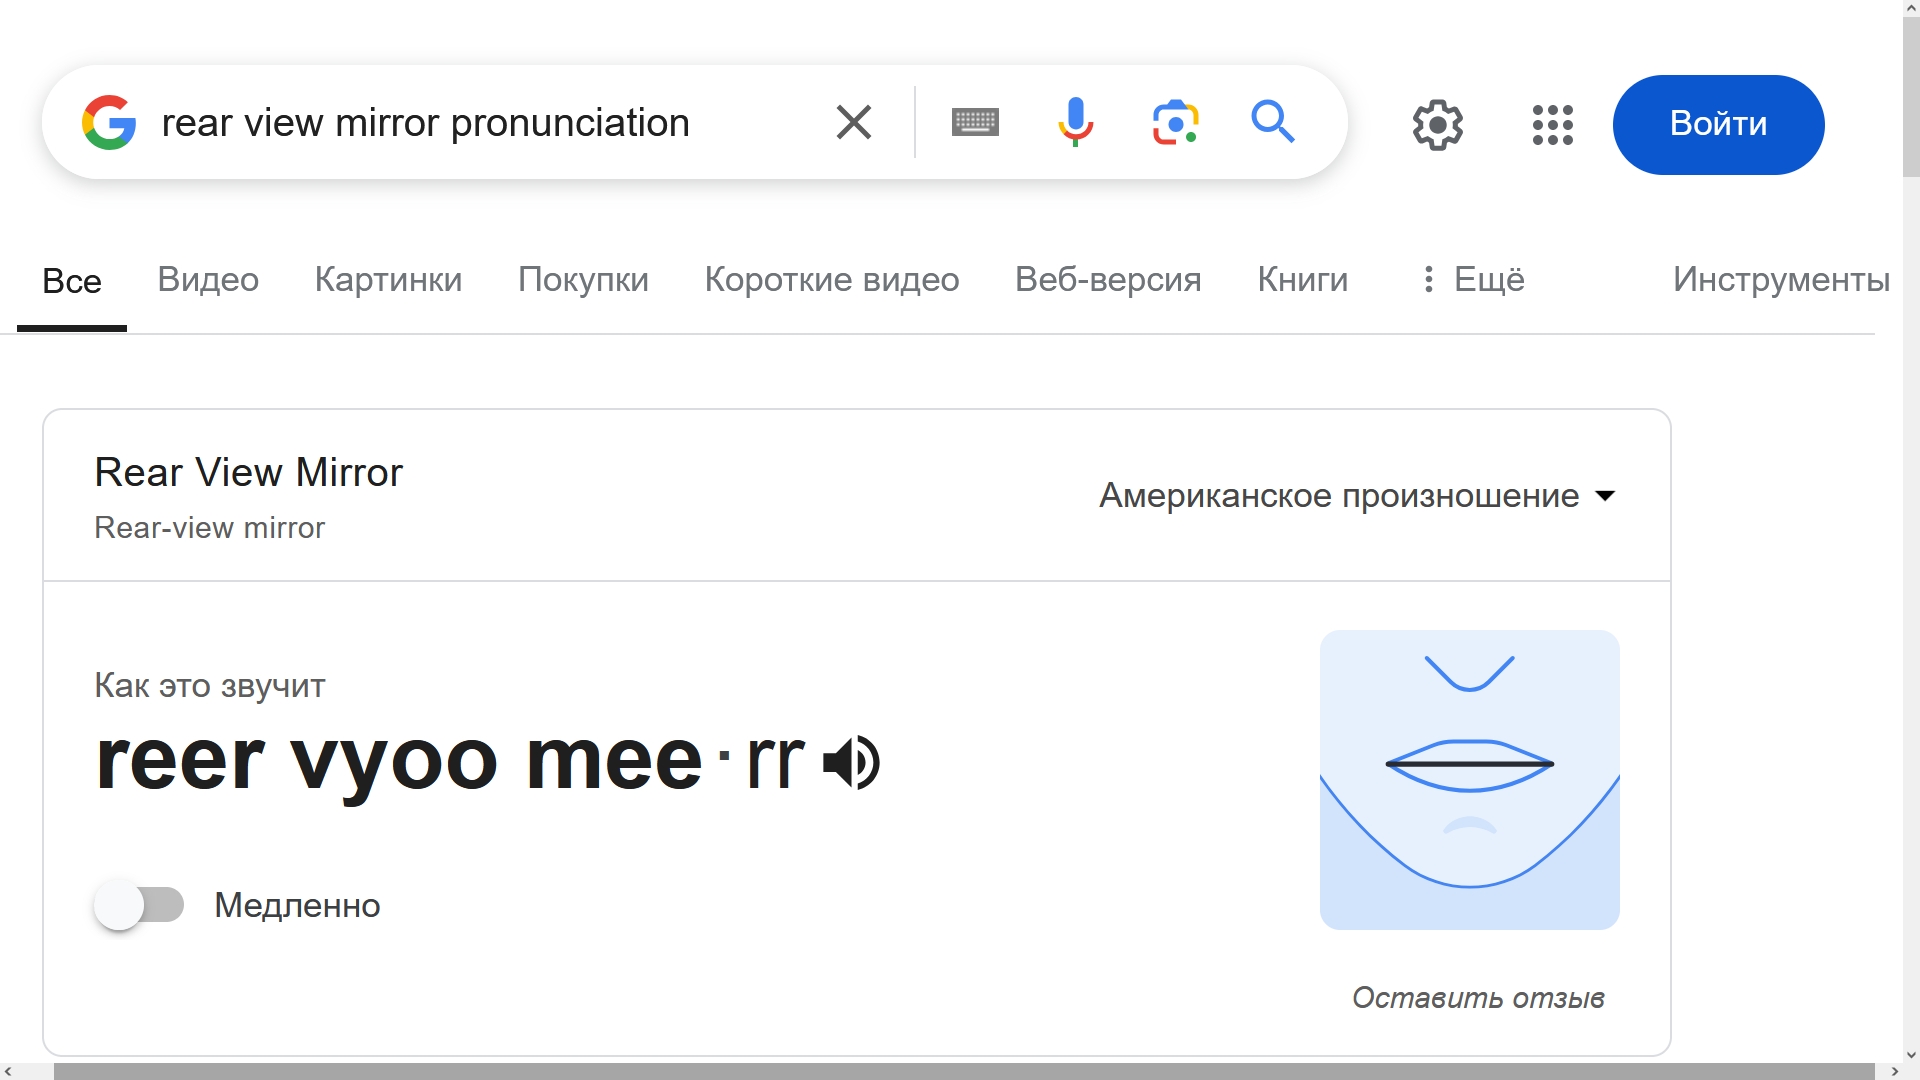Toggle the Медленно slow switch

tap(140, 905)
